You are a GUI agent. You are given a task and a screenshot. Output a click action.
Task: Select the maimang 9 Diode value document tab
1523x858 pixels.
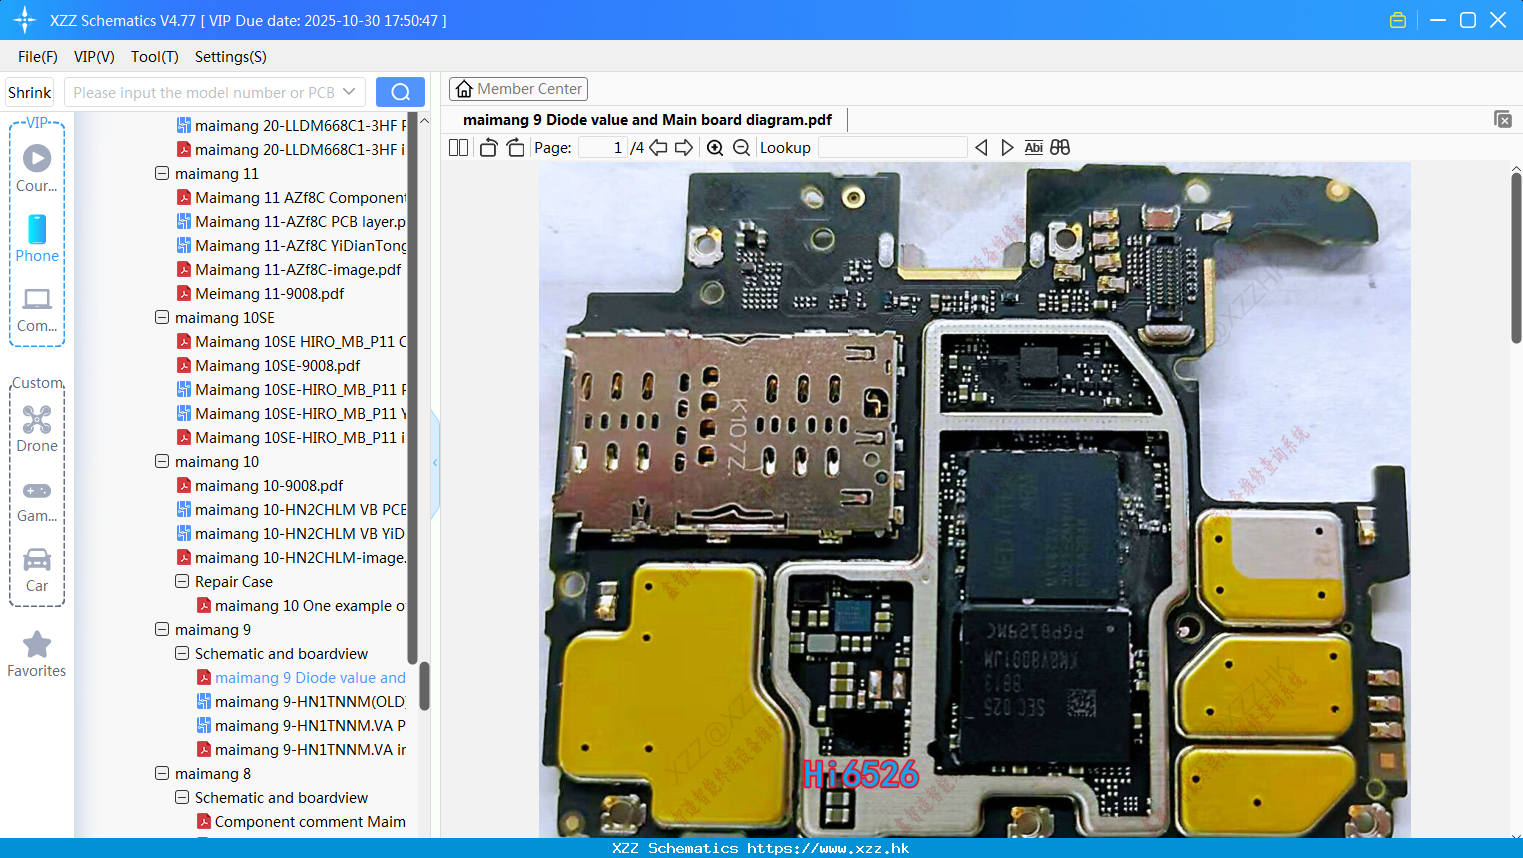pos(647,120)
